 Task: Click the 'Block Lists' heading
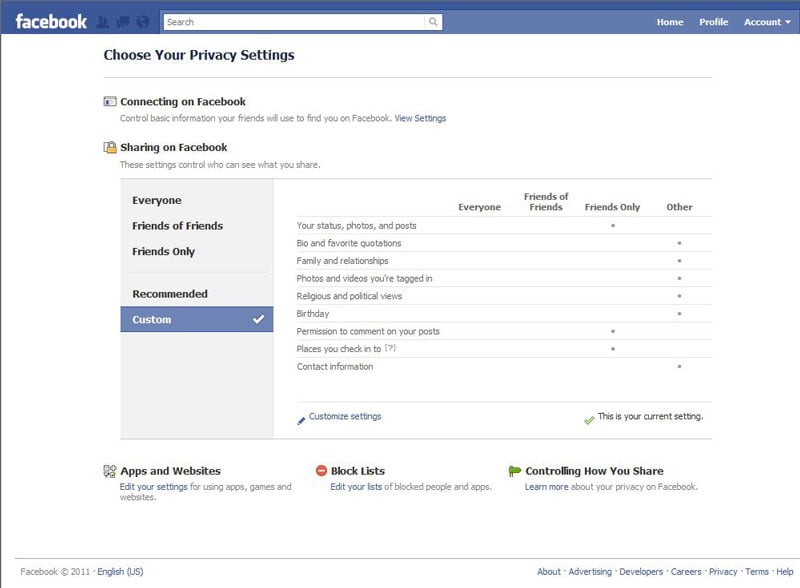358,471
